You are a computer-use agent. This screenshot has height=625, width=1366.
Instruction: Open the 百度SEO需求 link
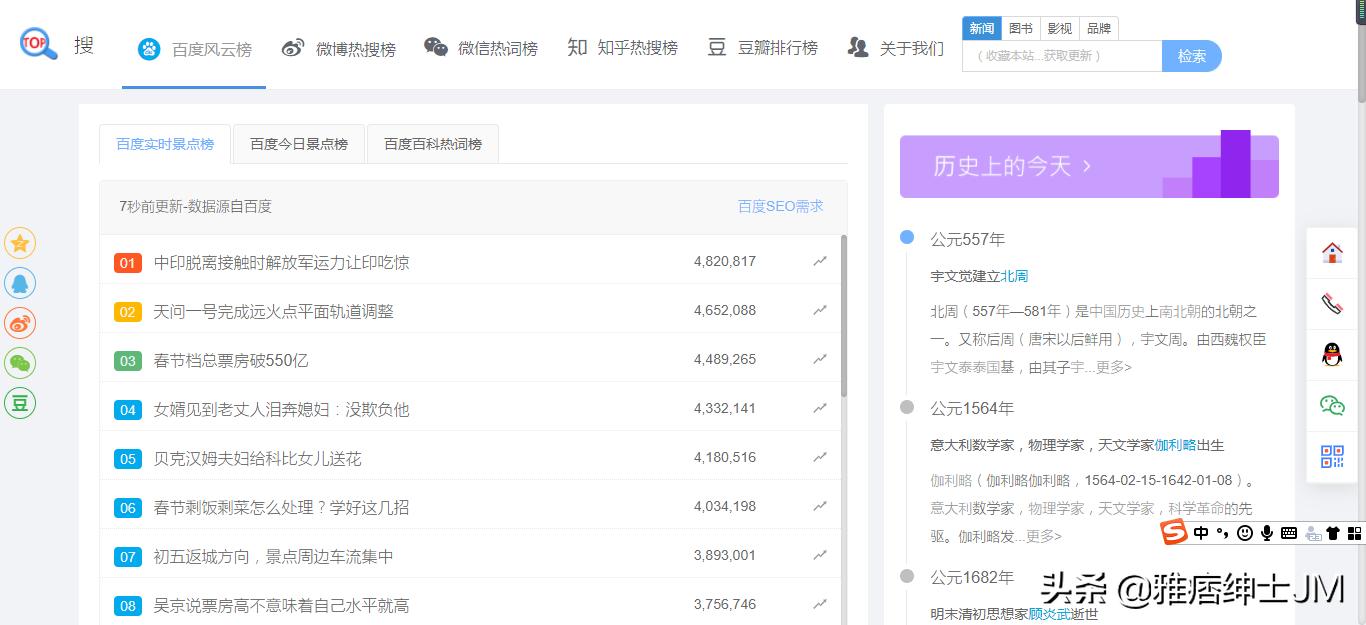point(780,206)
